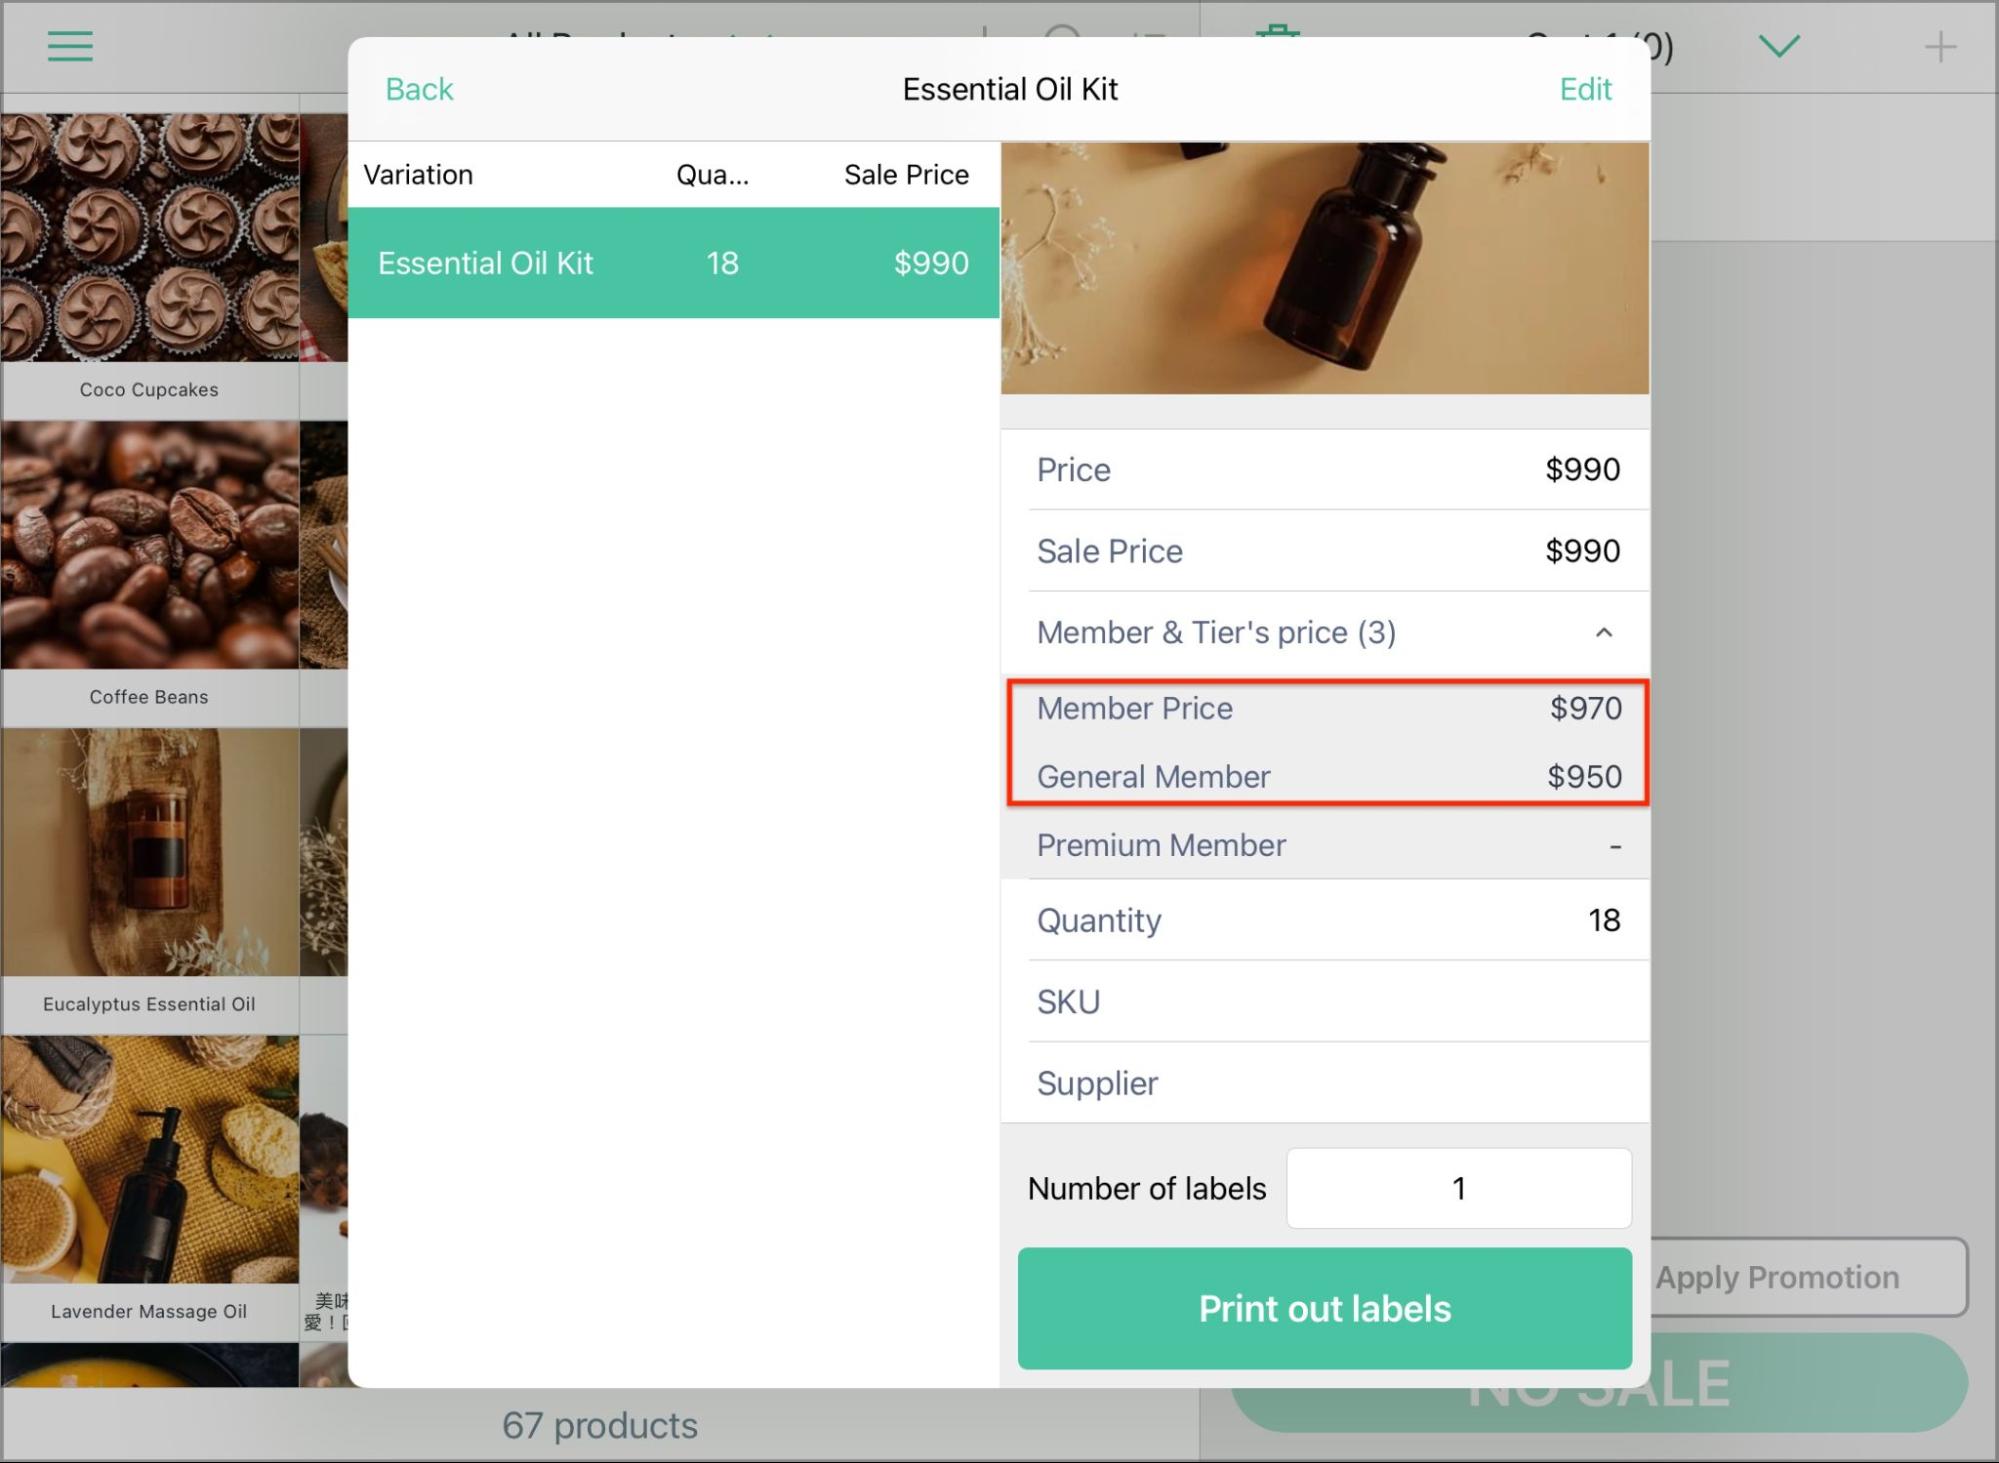Open the Supplier row
The image size is (1999, 1463).
point(1327,1083)
